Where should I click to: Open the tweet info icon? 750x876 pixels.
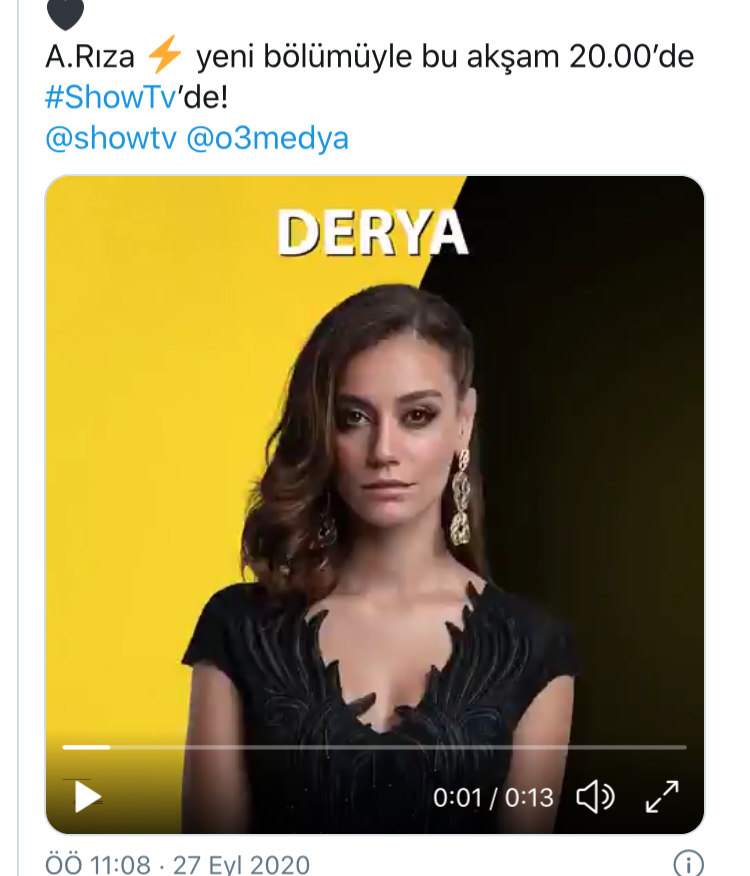tap(688, 864)
